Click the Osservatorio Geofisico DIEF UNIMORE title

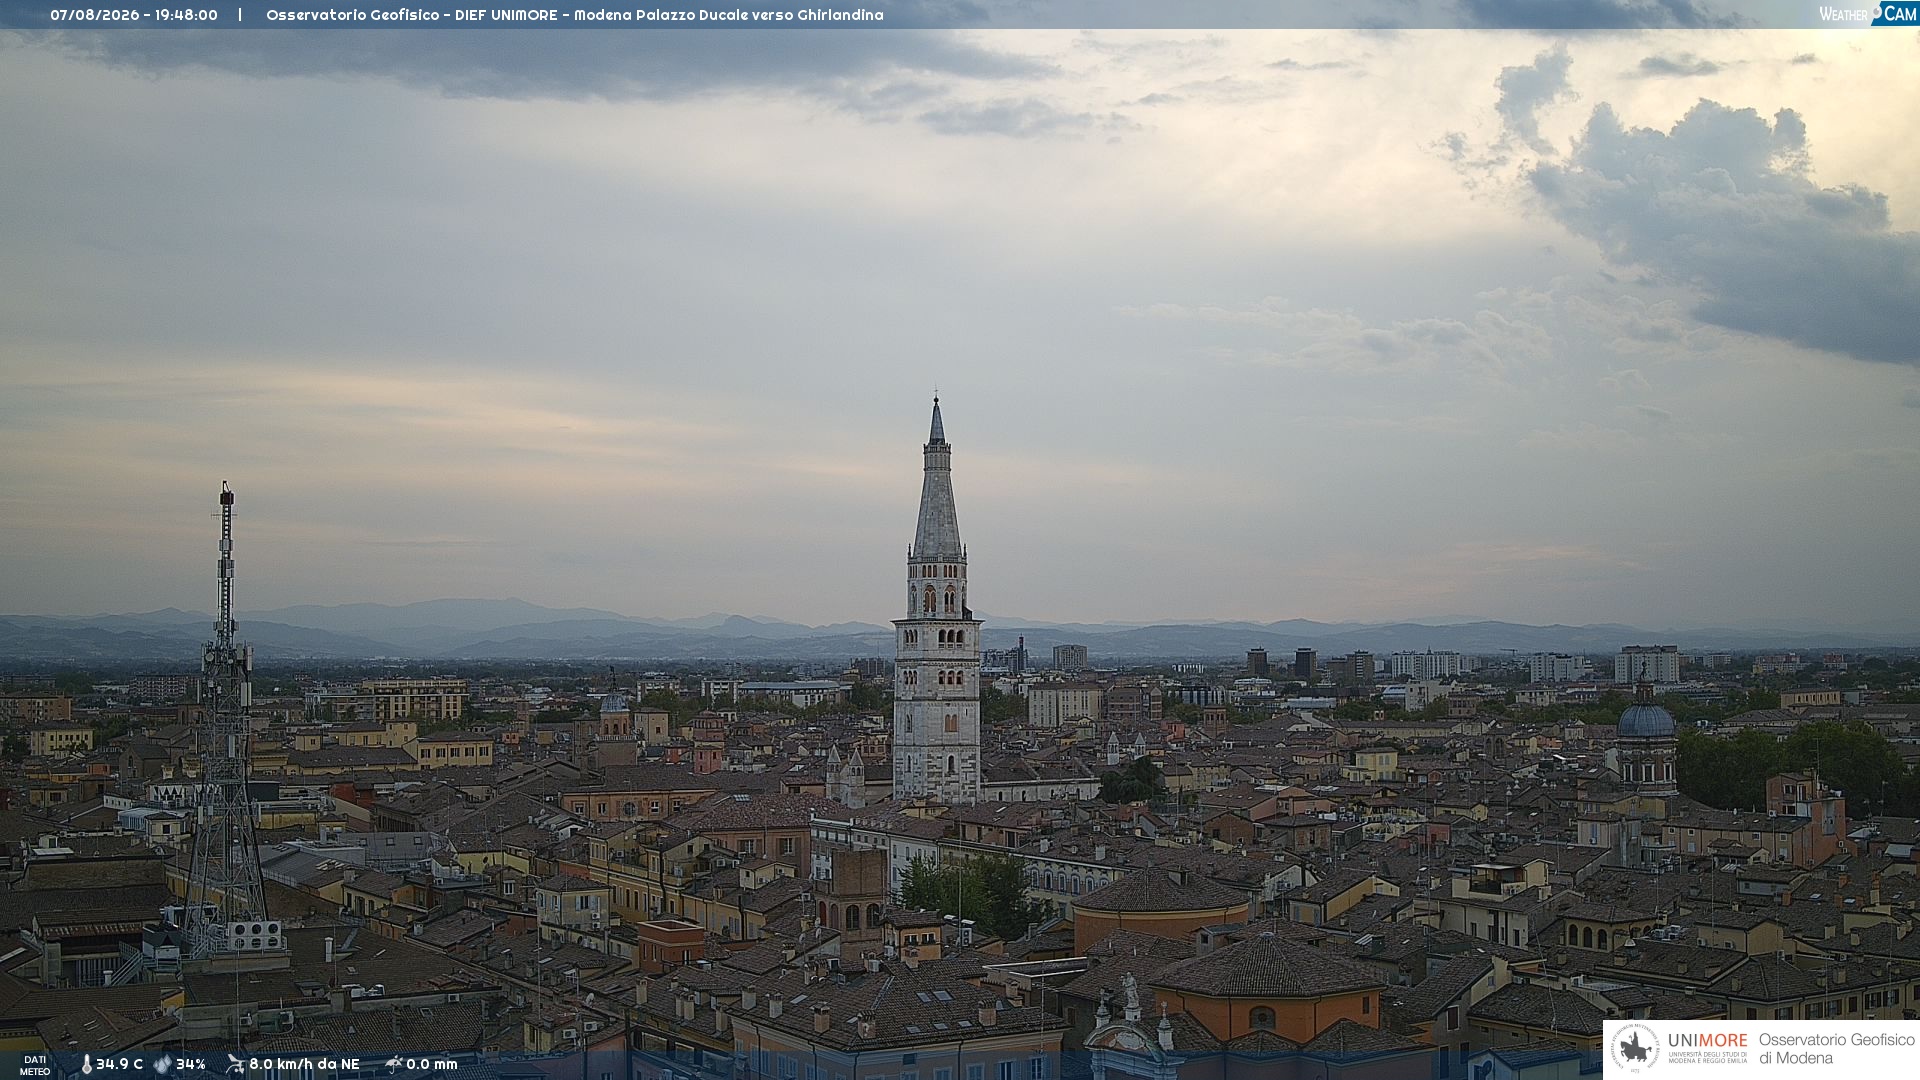(x=575, y=15)
